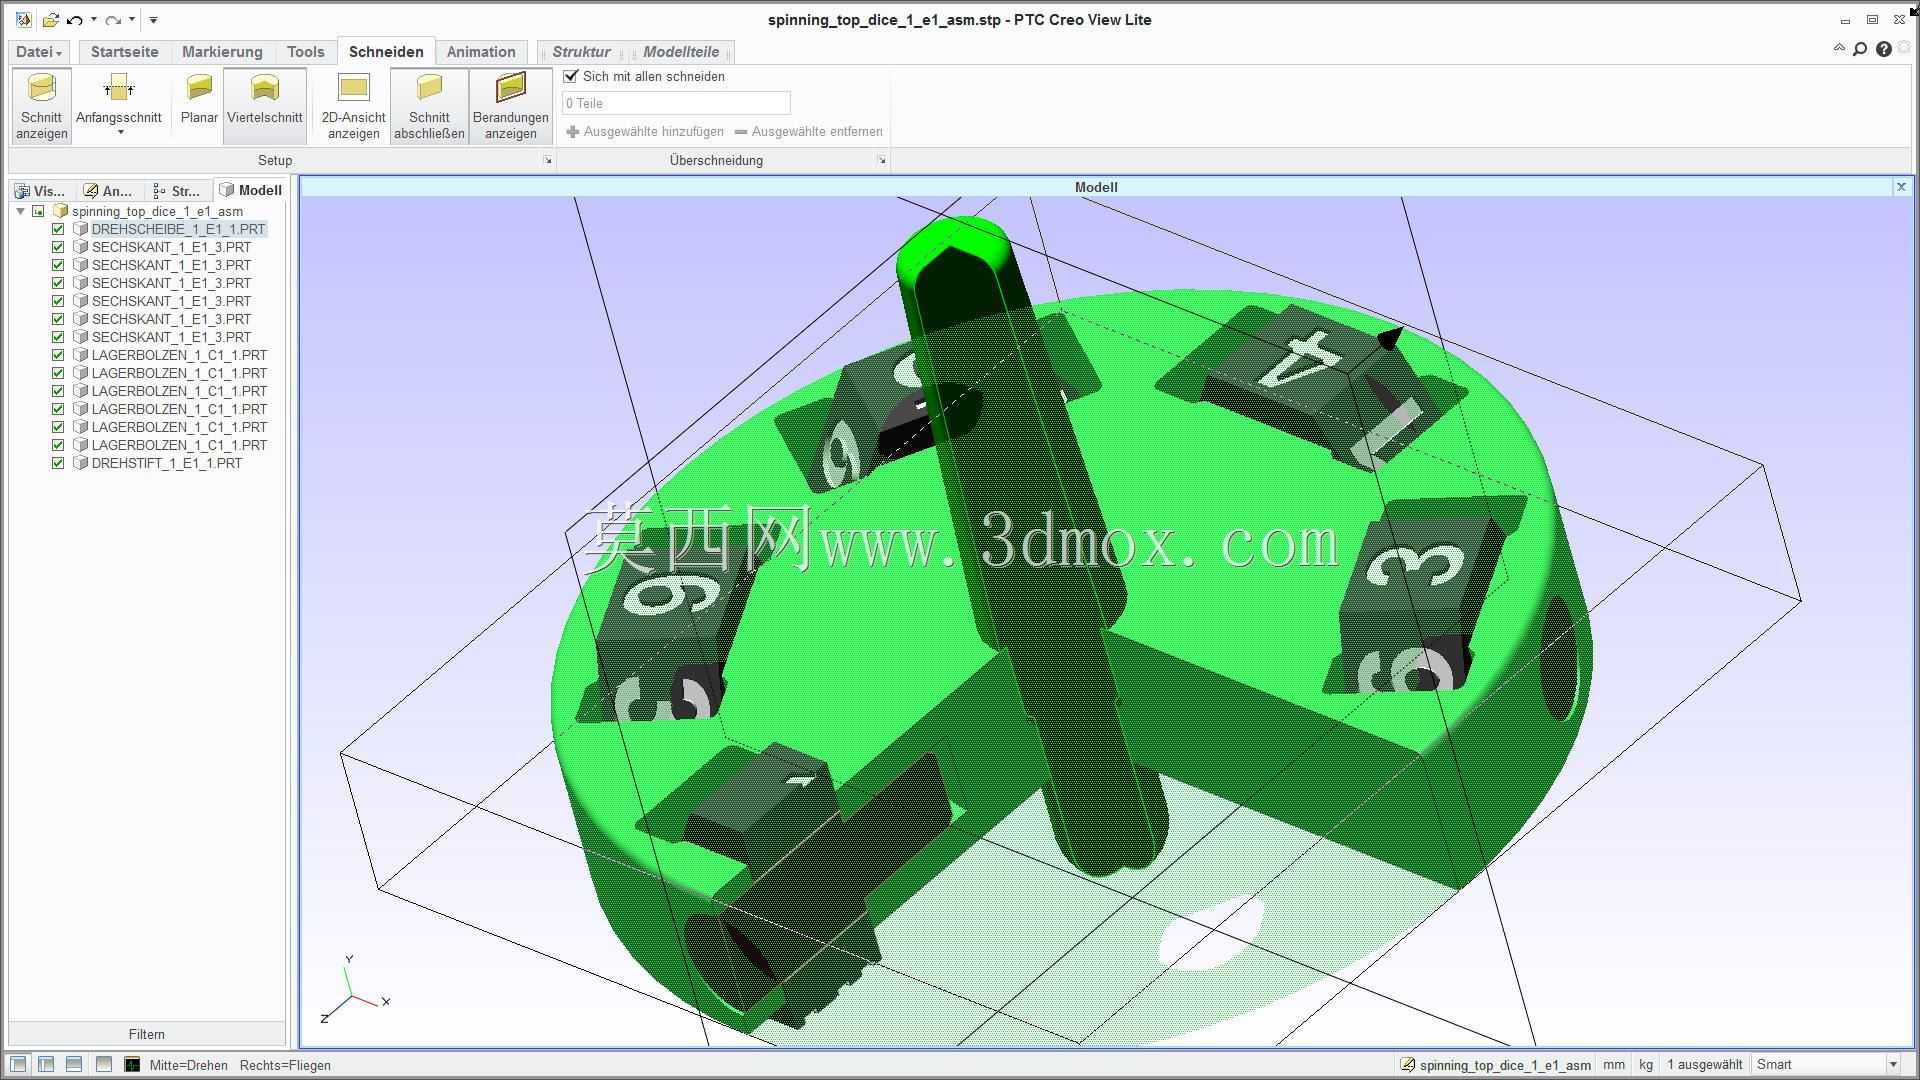Click the '1 ausgewählt' status text
The height and width of the screenshot is (1080, 1920).
coord(1705,1065)
